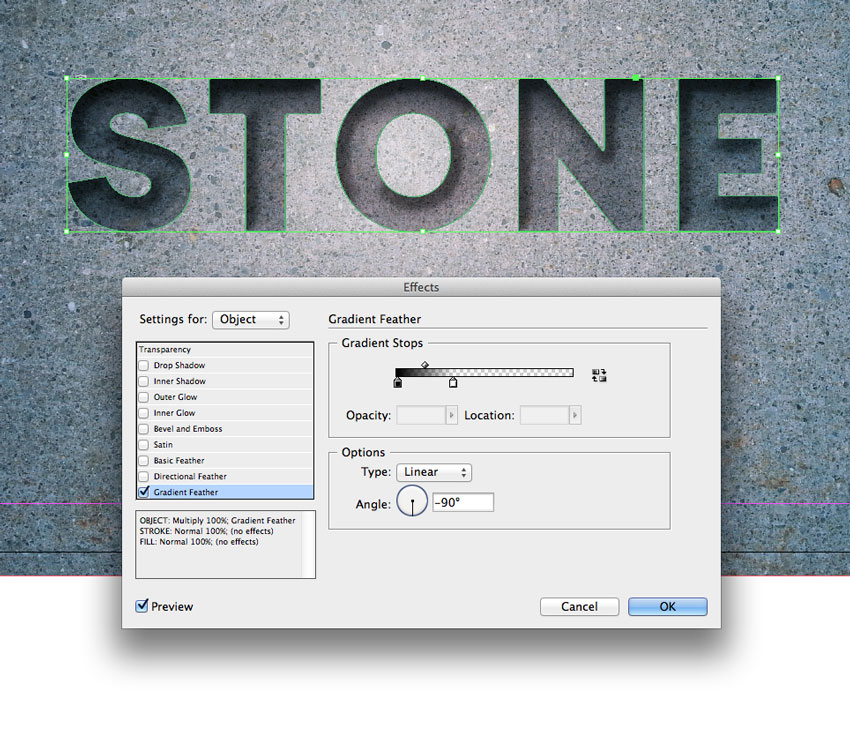Open the Settings for: Object dropdown
This screenshot has width=850, height=732.
click(250, 319)
